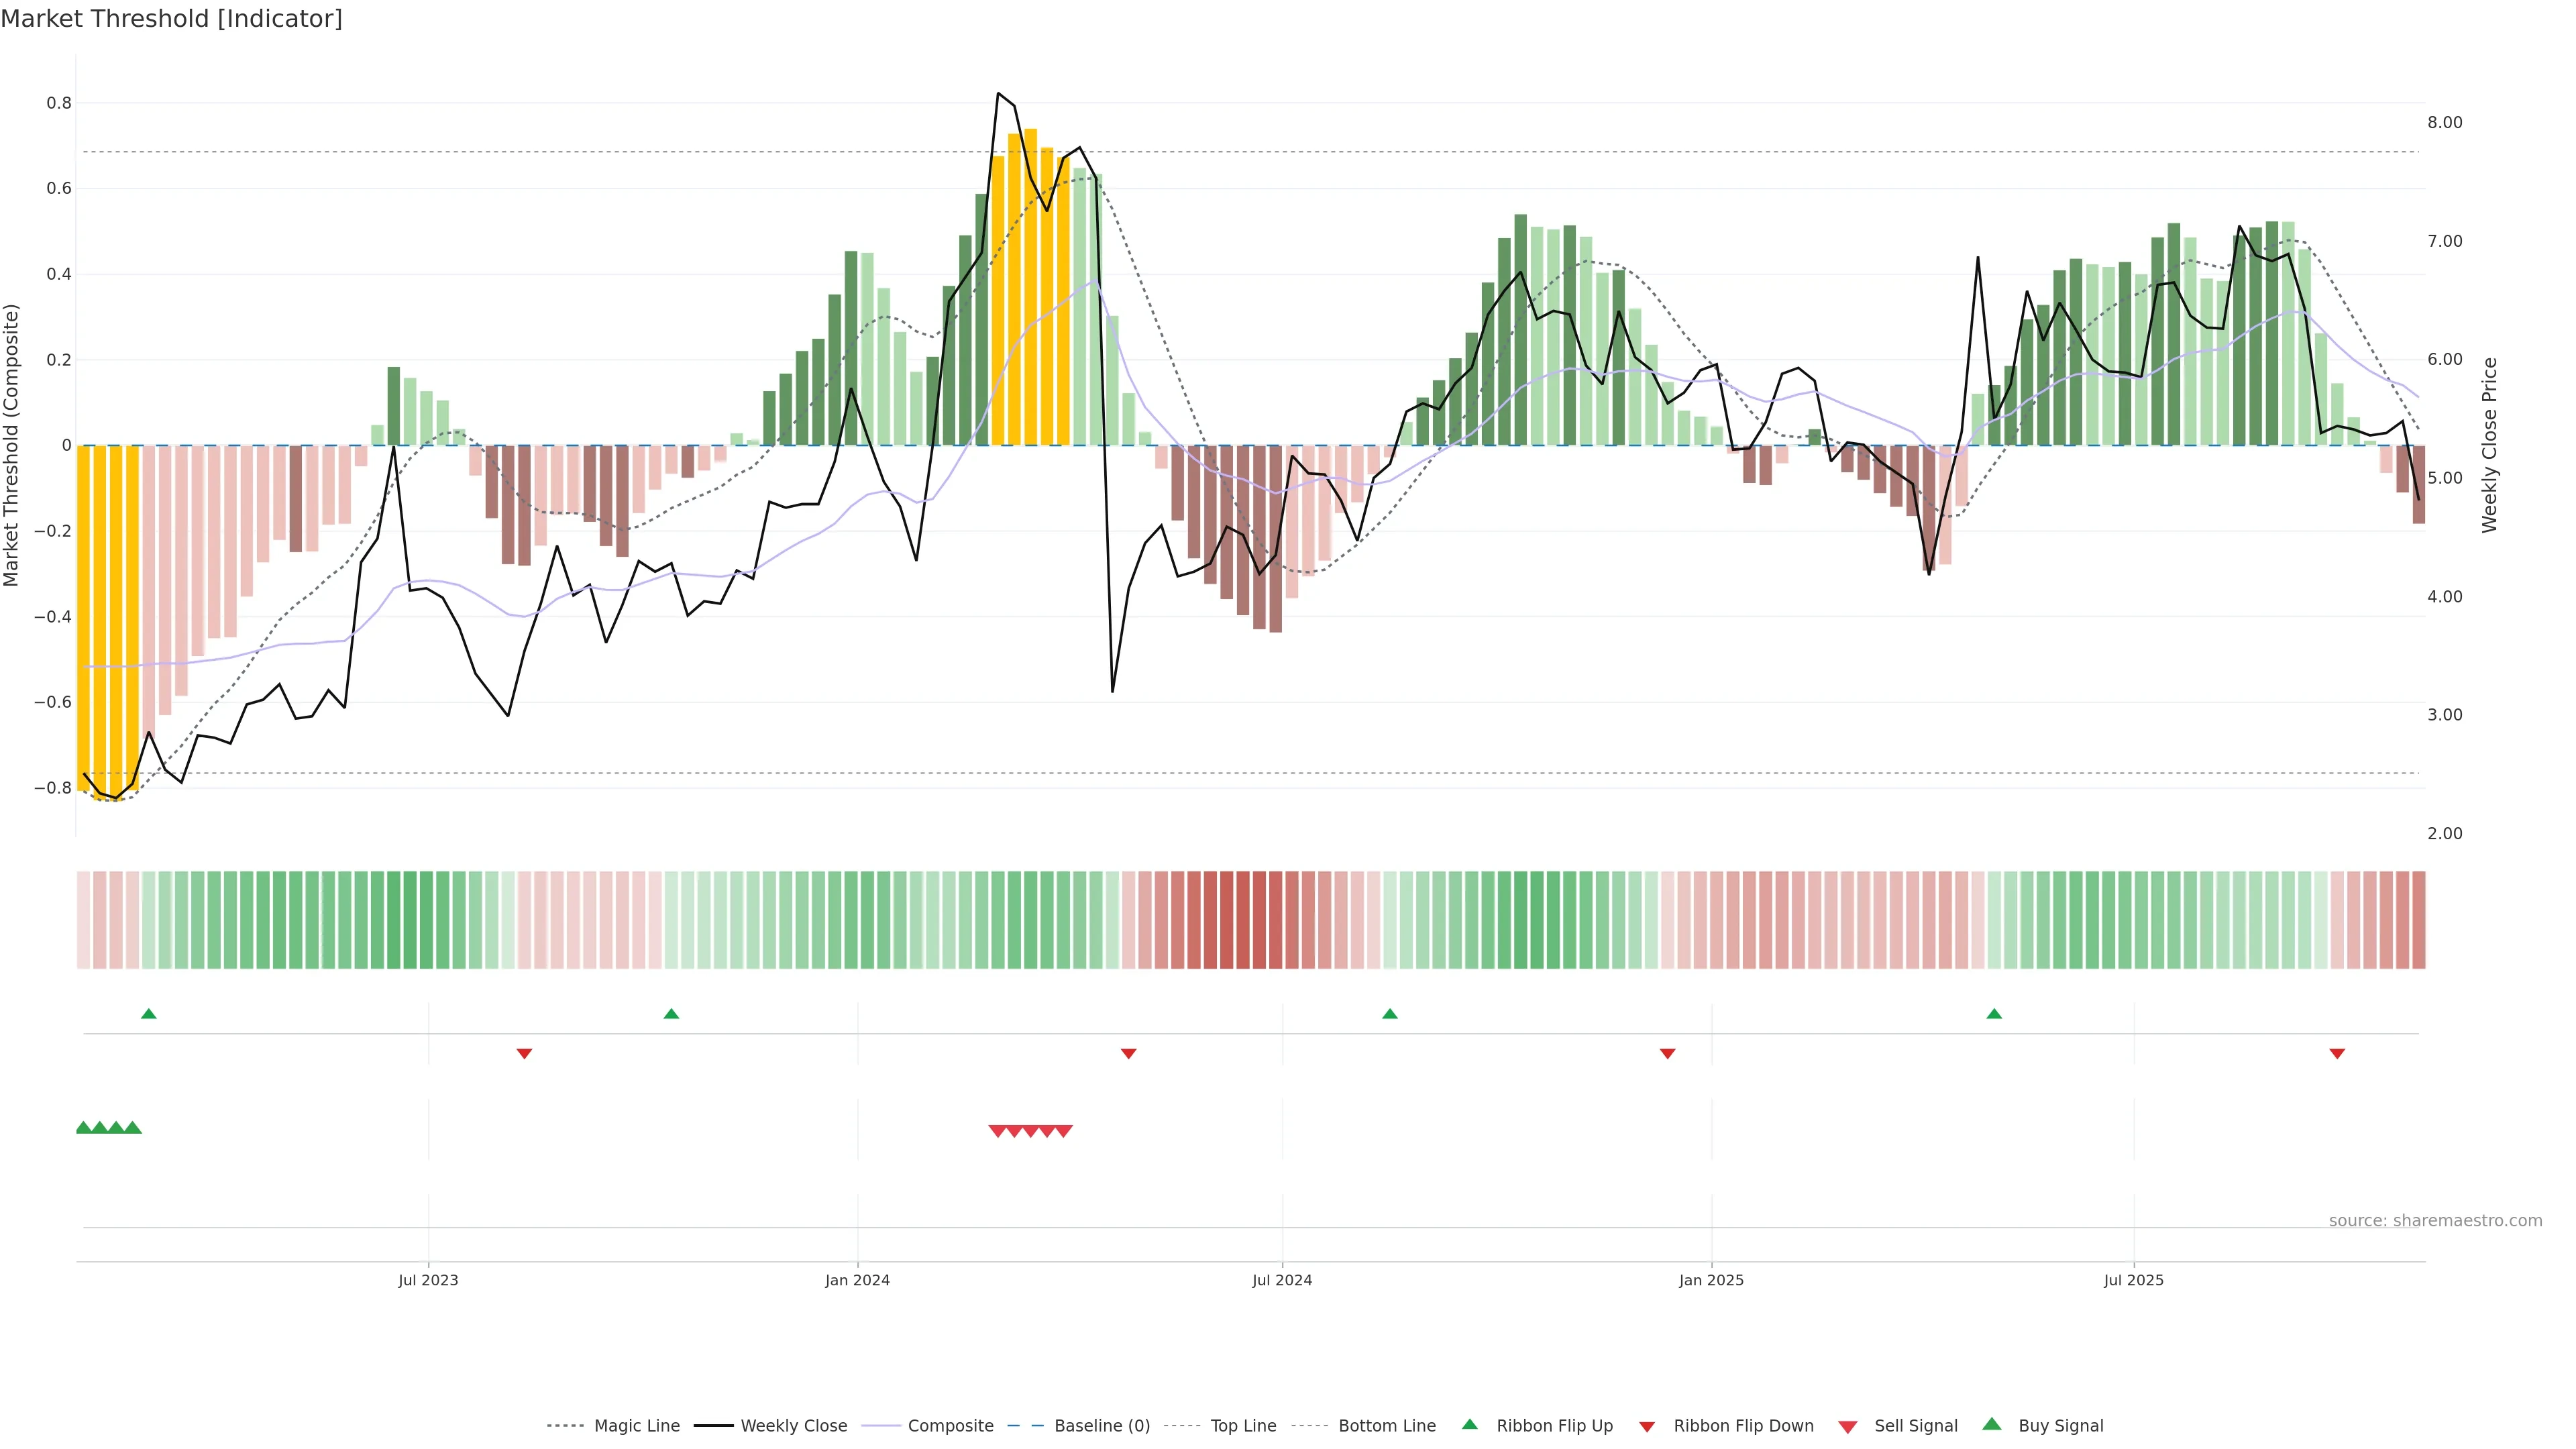Toggle Top Line legend entry

pyautogui.click(x=1243, y=1426)
